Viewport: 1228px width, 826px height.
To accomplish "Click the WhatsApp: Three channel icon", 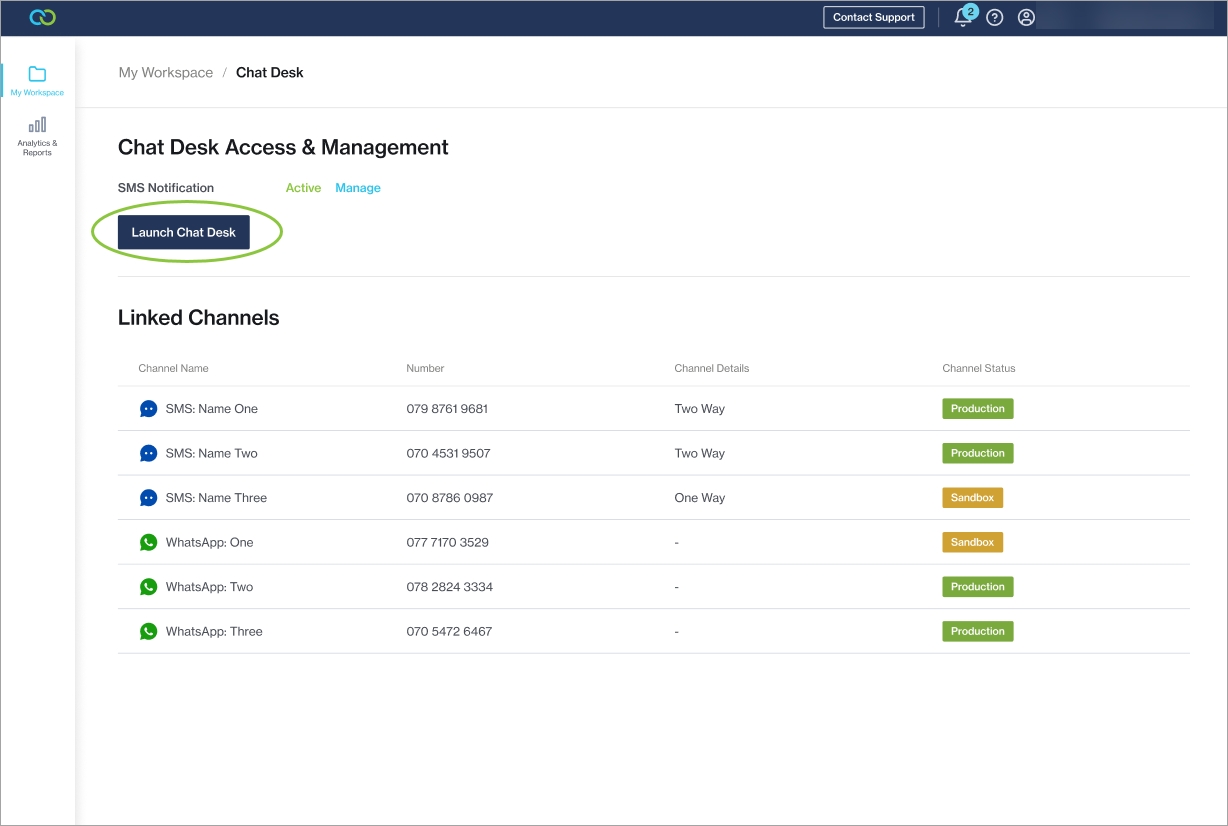I will coord(148,631).
